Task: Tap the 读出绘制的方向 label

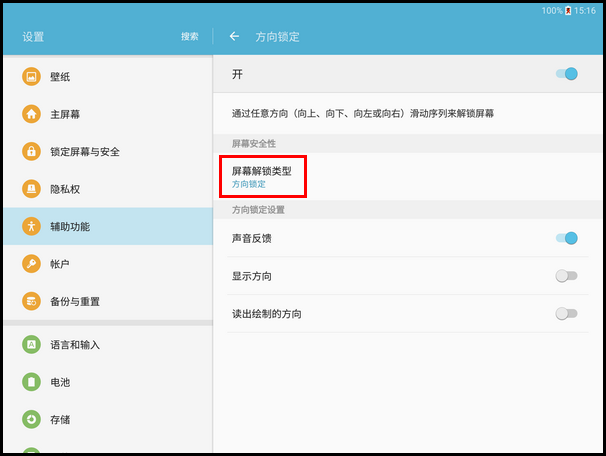Action: point(267,314)
